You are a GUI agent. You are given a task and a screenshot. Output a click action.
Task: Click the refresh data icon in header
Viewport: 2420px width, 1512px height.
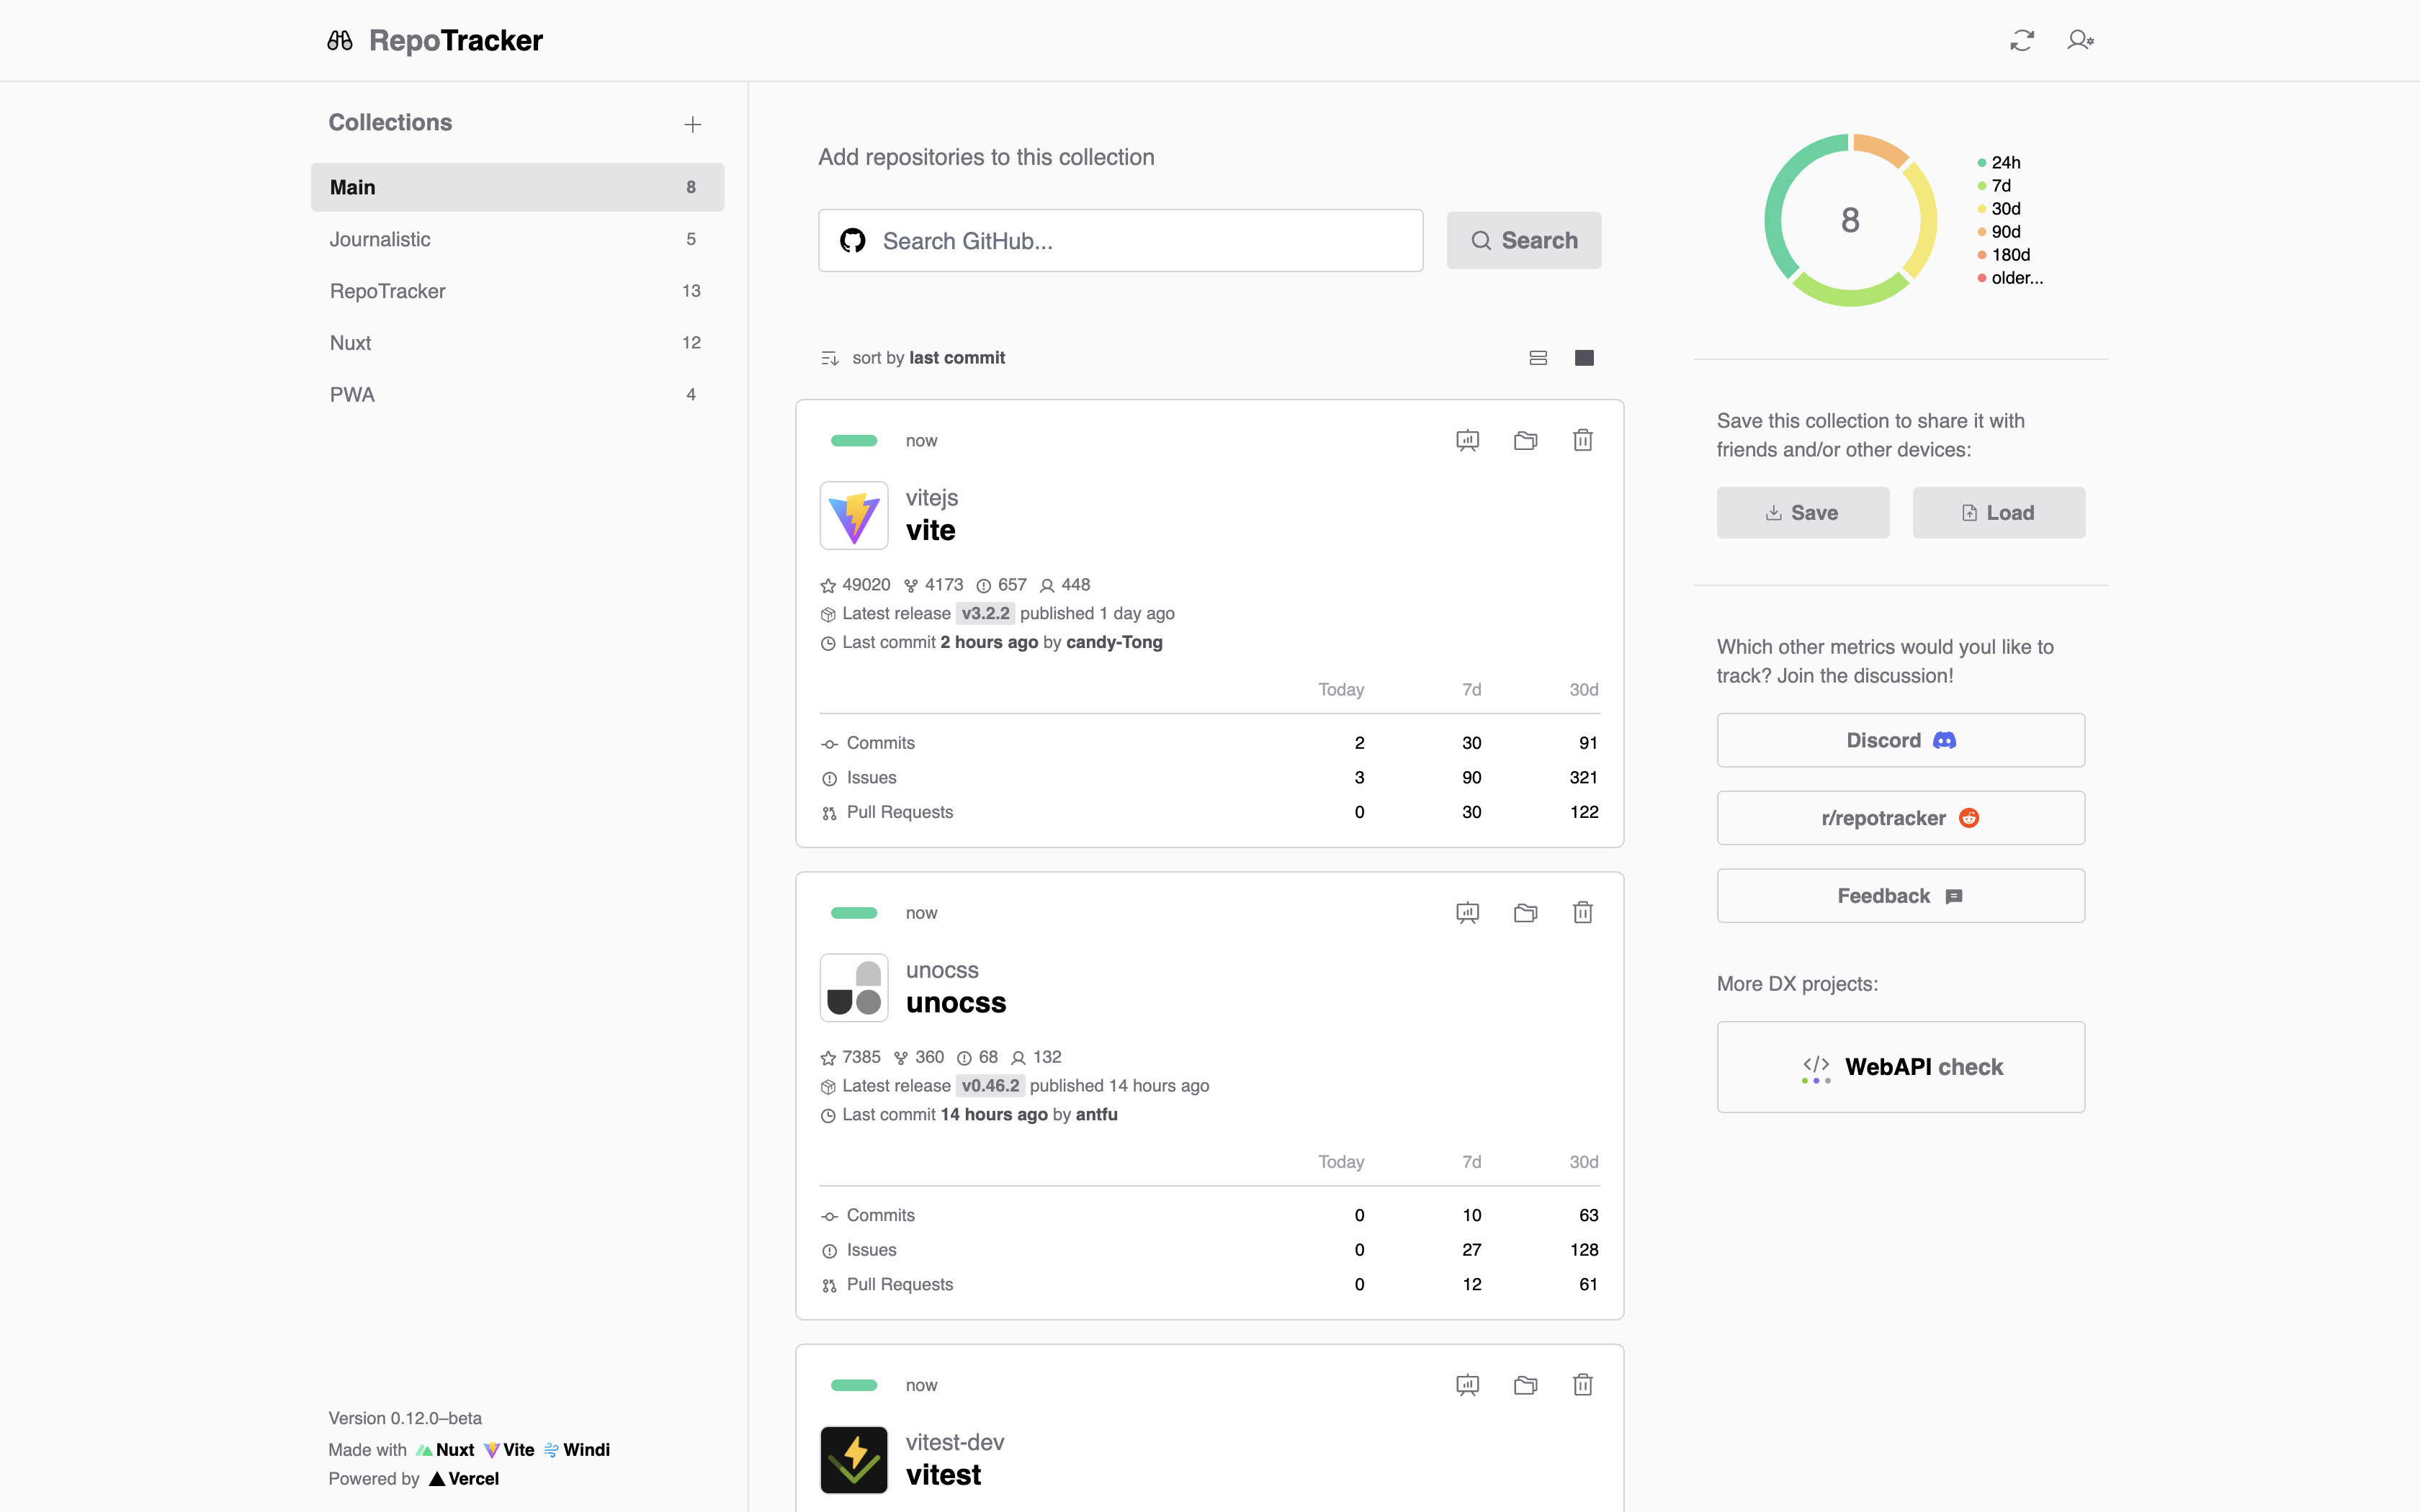(x=2022, y=40)
